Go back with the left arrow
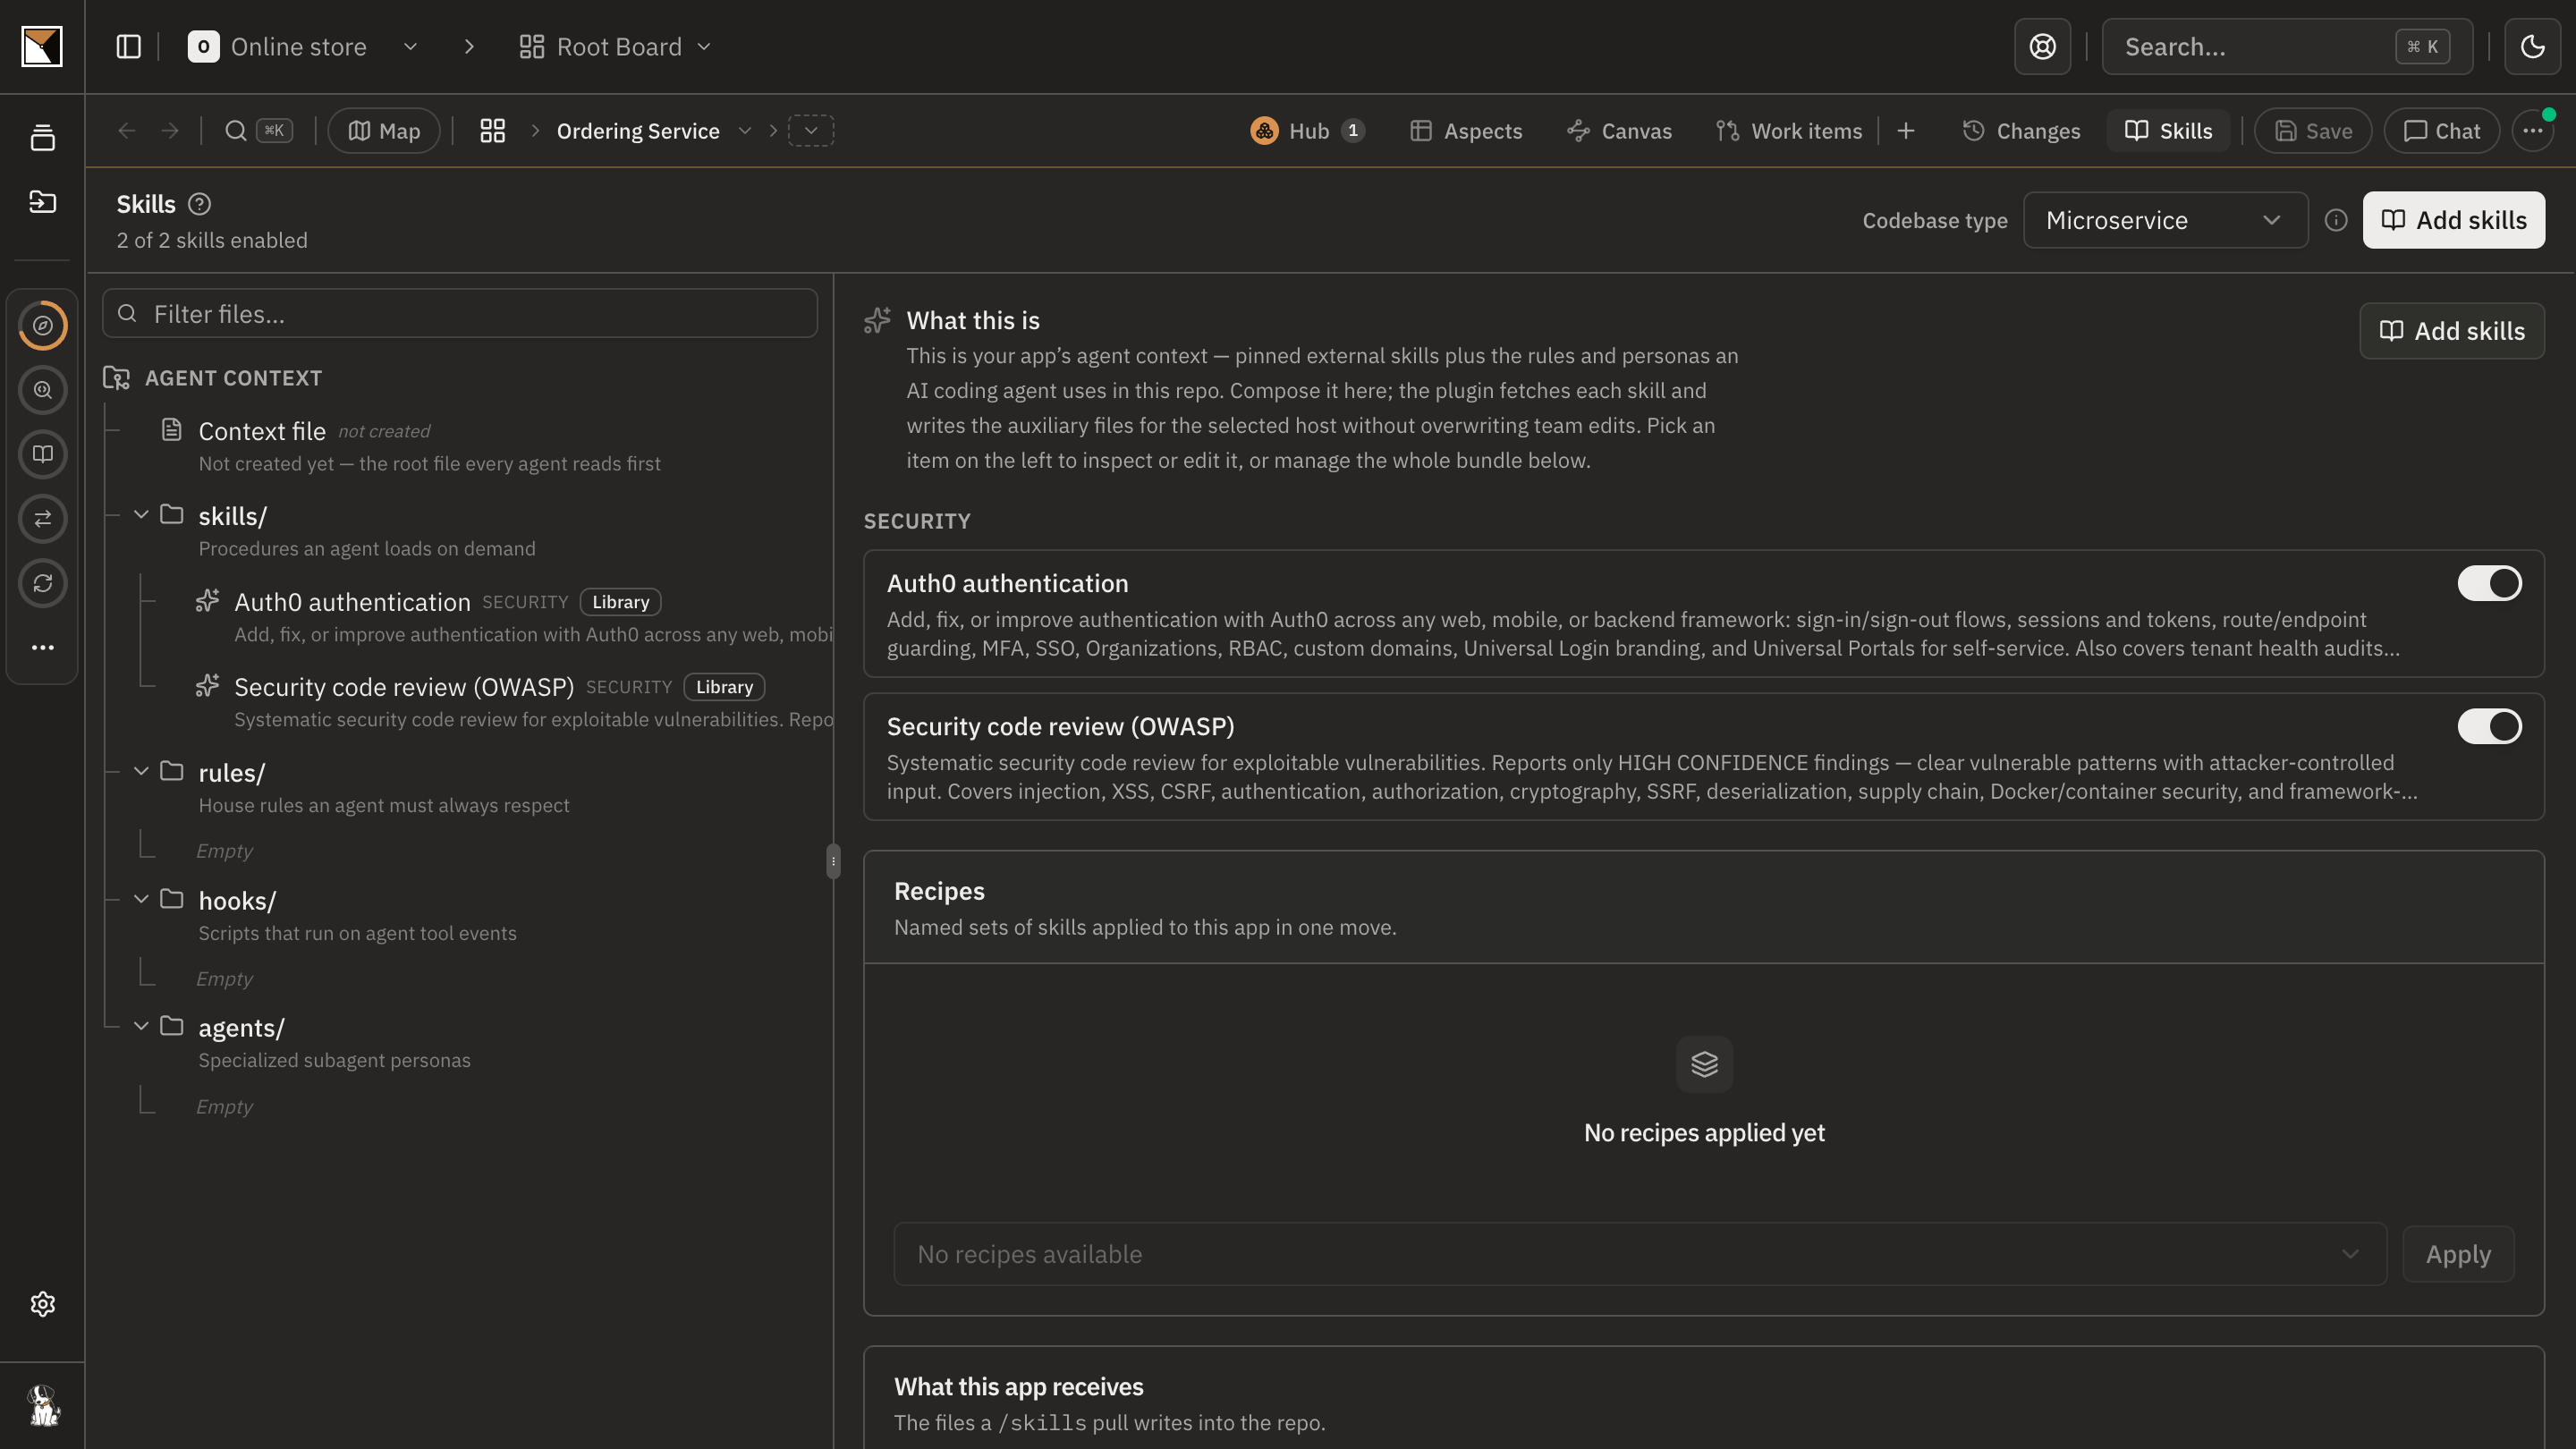Image resolution: width=2576 pixels, height=1449 pixels. [126, 131]
